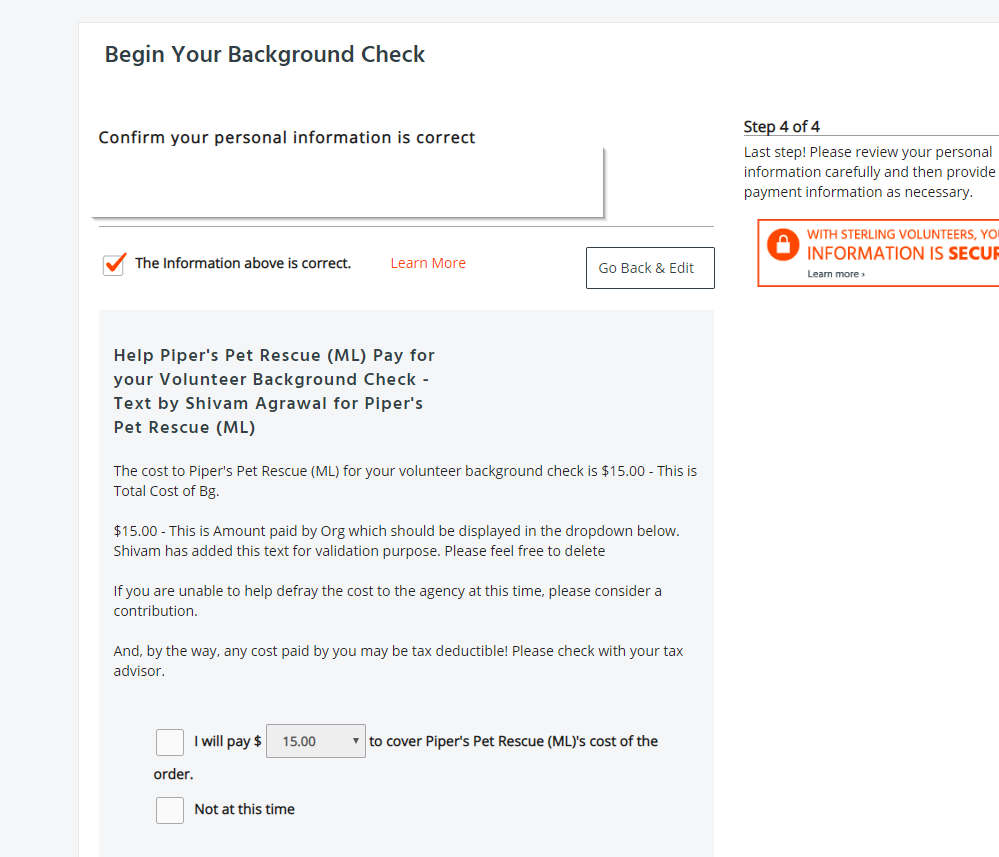Click the 'Begin Your Background Check' heading
The image size is (999, 857).
coord(265,54)
